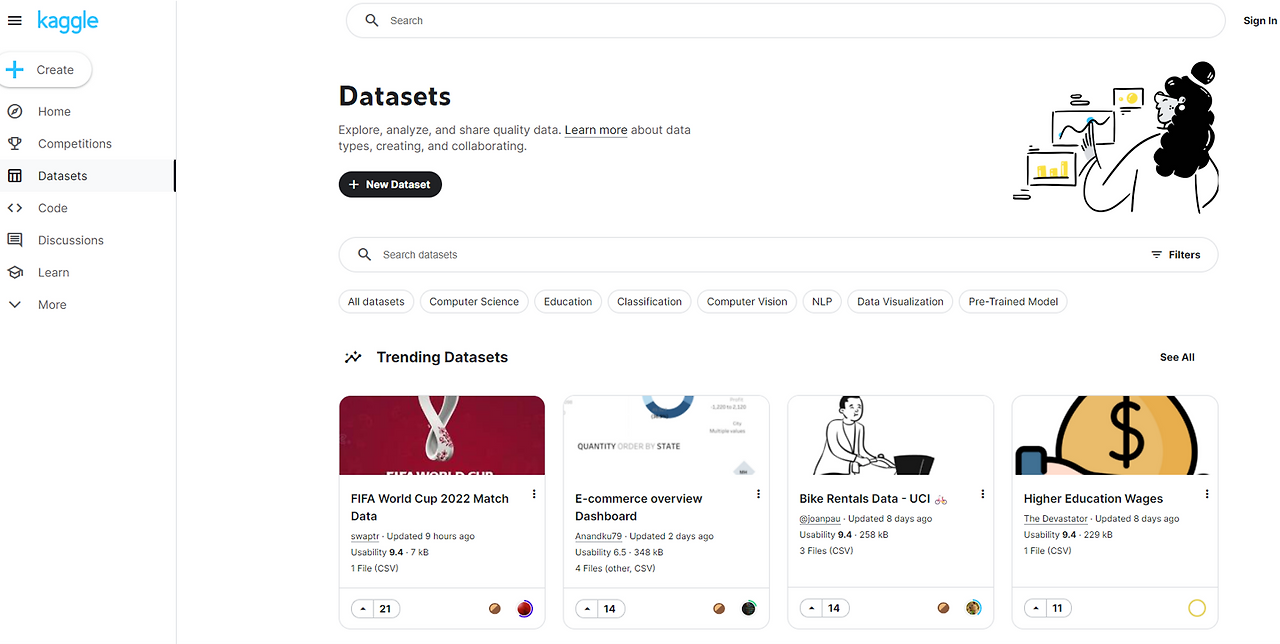1280x644 pixels.
Task: Upvote the FIFA World Cup 2022 dataset
Action: click(x=362, y=608)
